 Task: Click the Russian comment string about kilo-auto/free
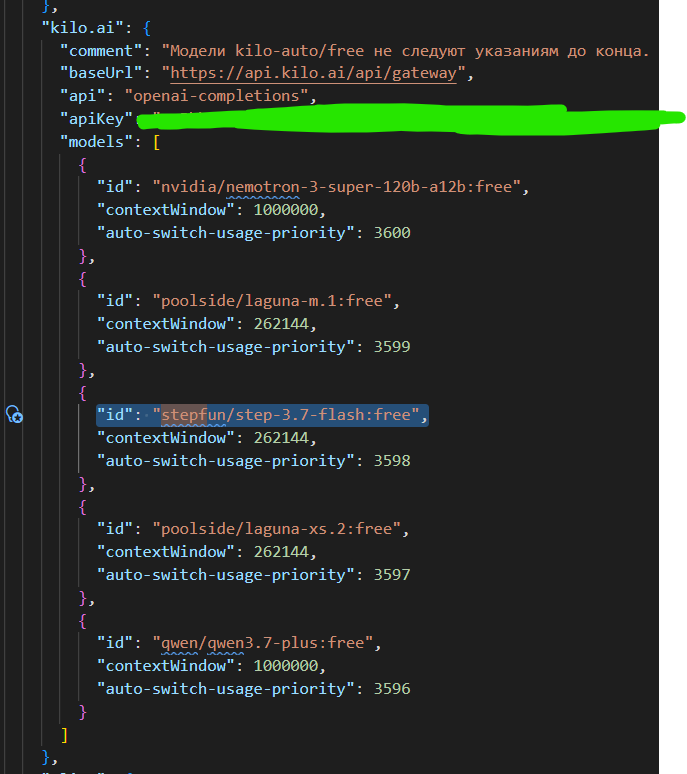point(406,50)
